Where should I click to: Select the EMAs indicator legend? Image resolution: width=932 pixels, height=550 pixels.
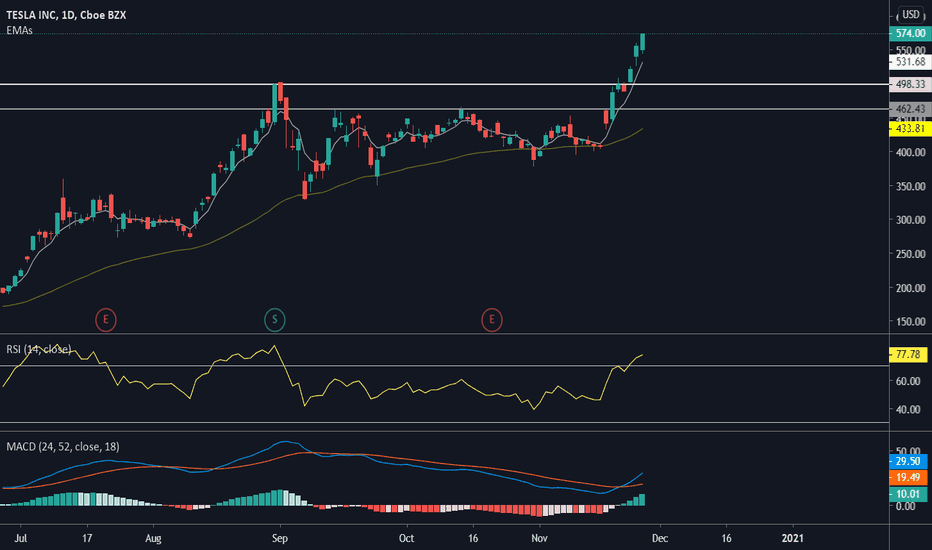(x=19, y=30)
